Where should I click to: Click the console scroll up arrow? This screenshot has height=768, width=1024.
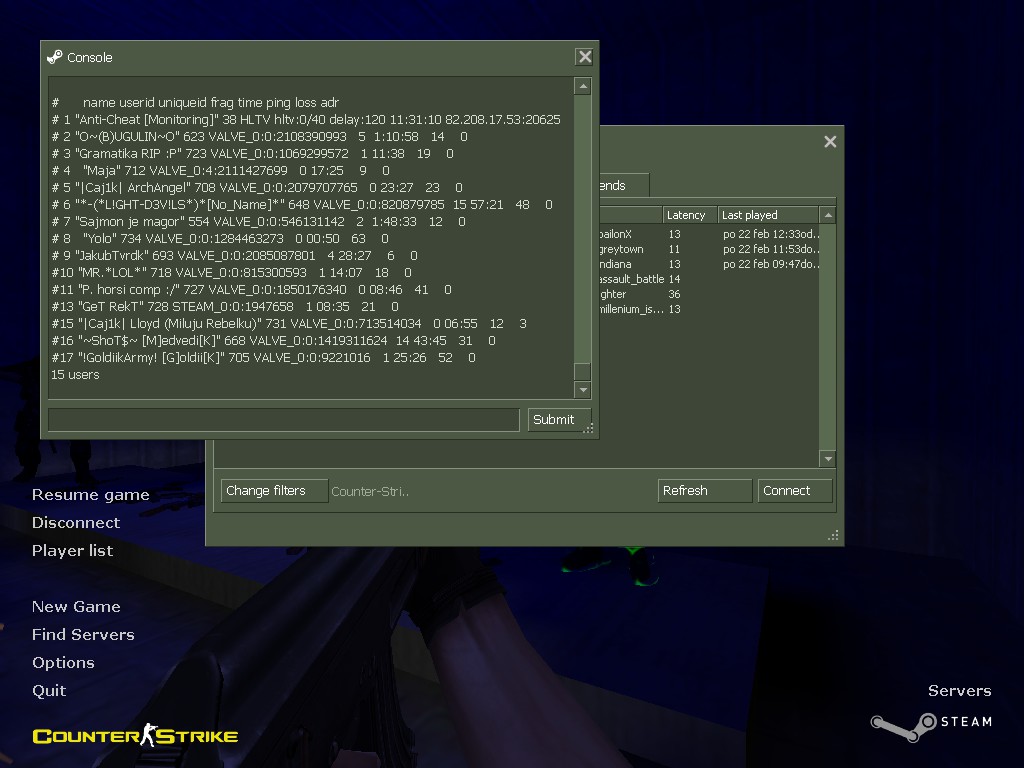coord(583,86)
